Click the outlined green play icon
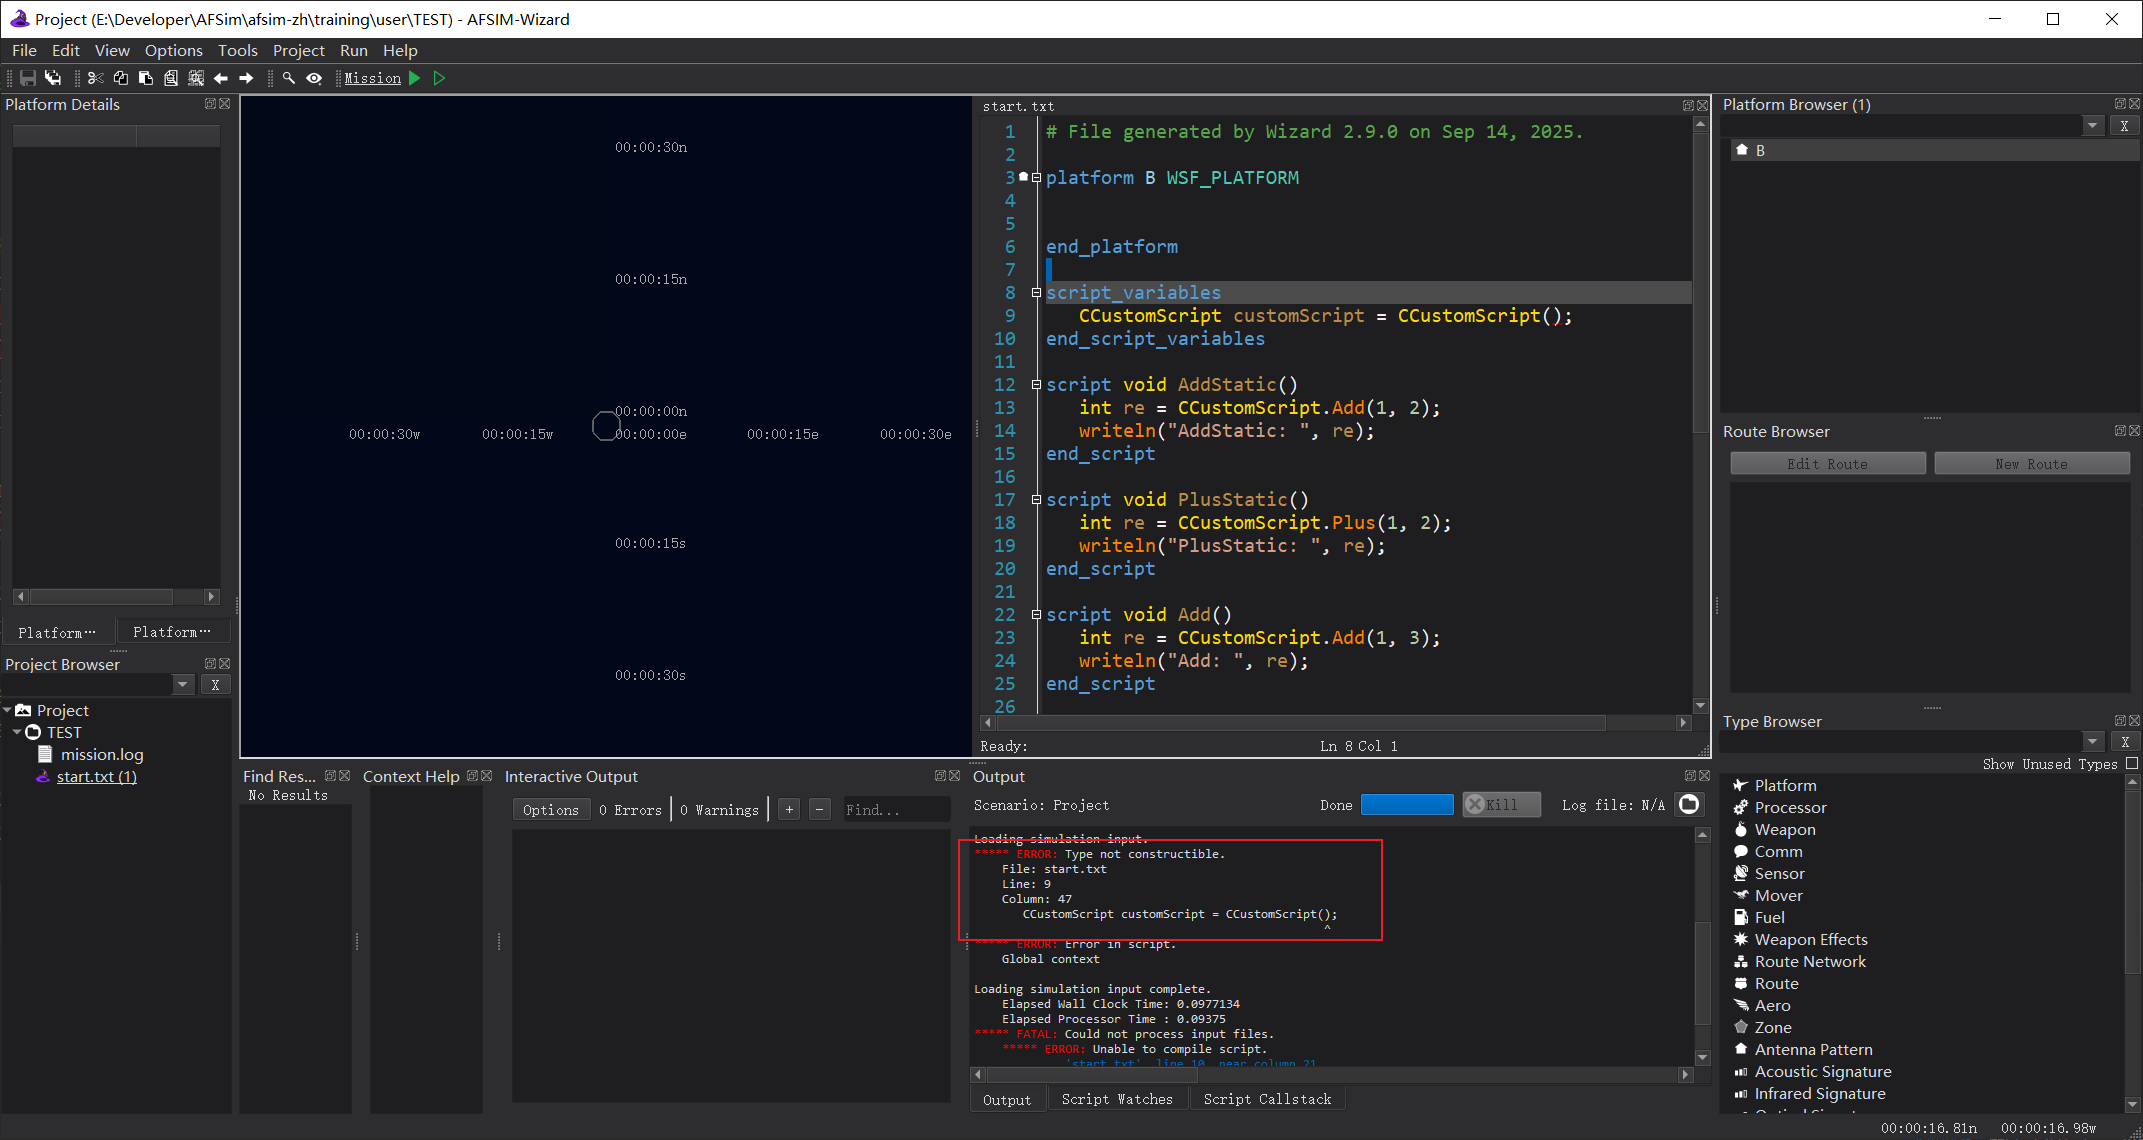This screenshot has height=1140, width=2143. (439, 78)
